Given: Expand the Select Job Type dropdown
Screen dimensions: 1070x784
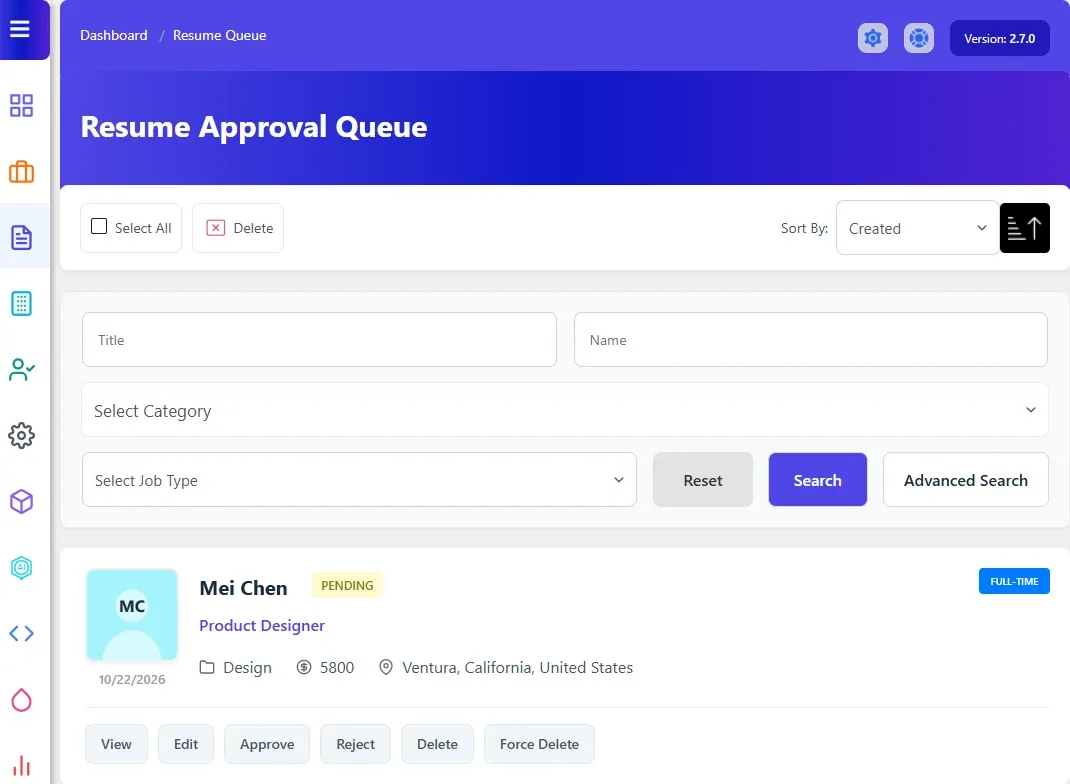Looking at the screenshot, I should click(359, 480).
